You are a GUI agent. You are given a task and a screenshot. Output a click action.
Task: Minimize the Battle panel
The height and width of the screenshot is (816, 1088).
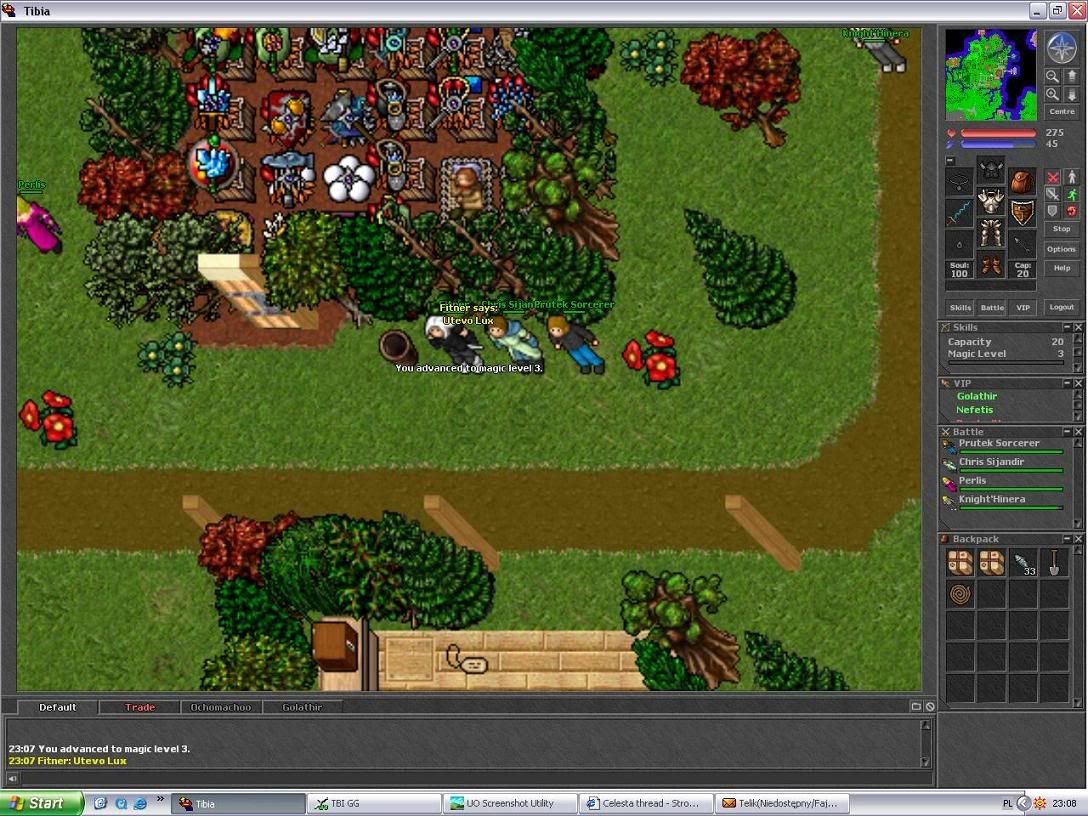click(x=1067, y=432)
